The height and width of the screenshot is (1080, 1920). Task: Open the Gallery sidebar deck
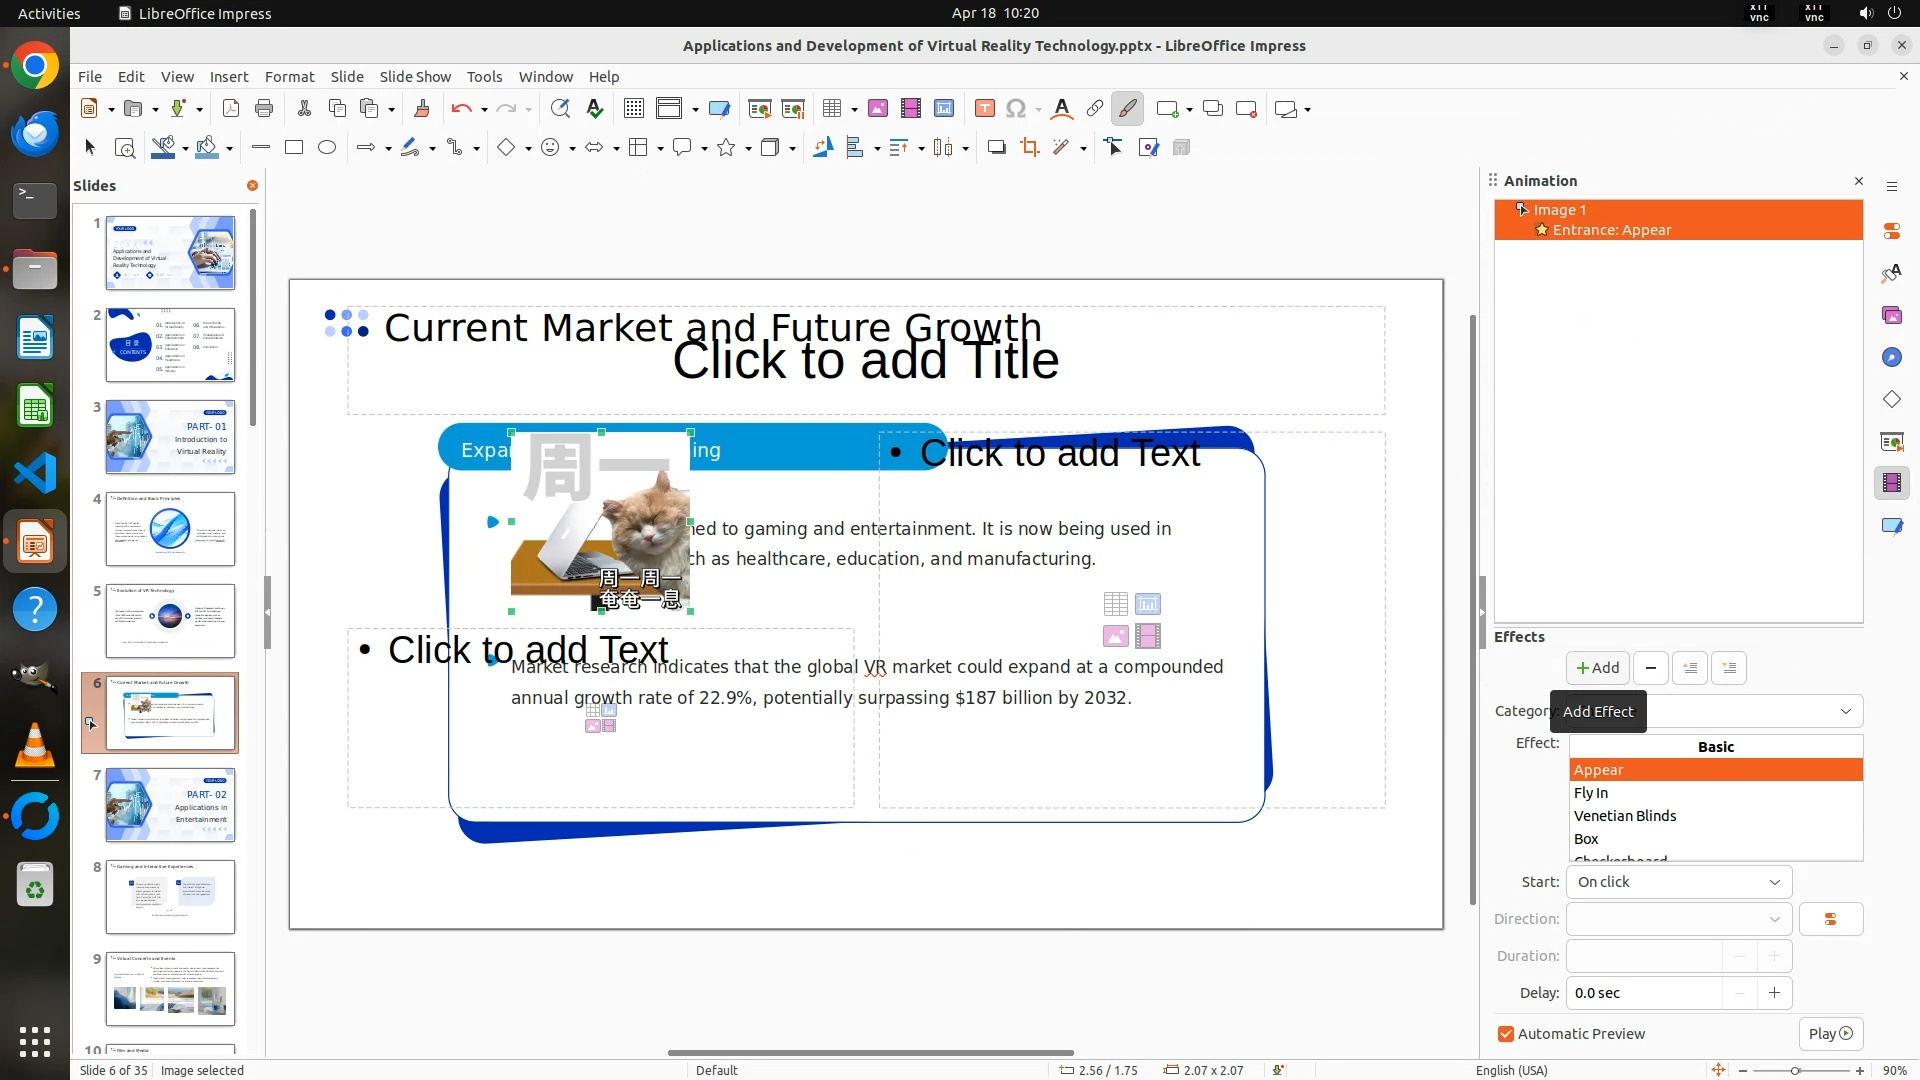tap(1891, 316)
